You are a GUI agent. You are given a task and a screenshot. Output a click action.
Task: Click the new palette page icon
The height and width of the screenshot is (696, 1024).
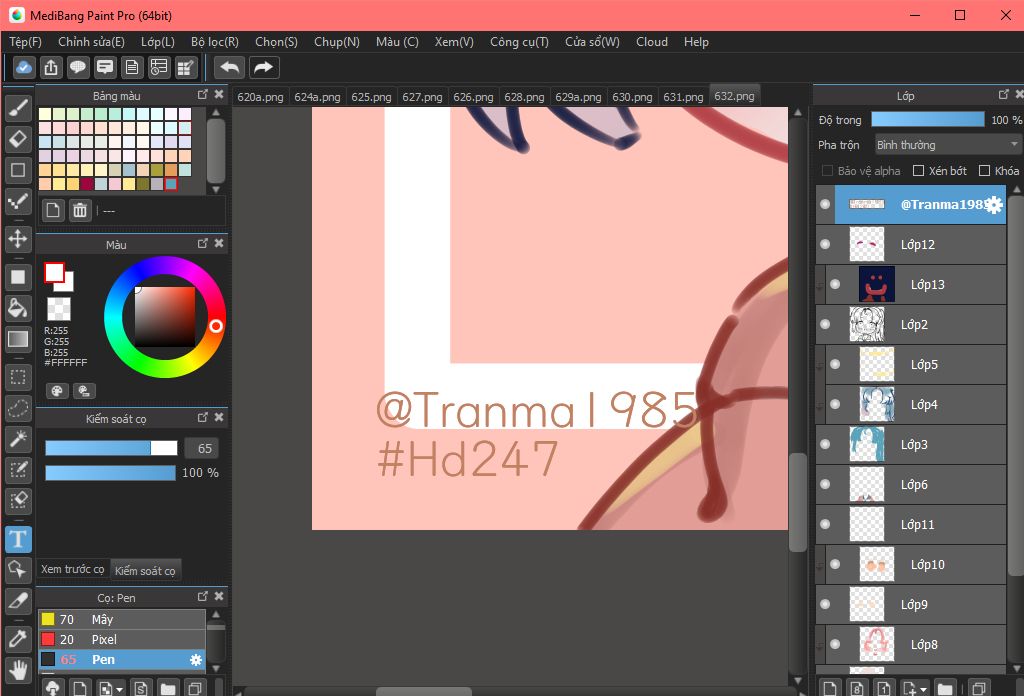pyautogui.click(x=53, y=210)
